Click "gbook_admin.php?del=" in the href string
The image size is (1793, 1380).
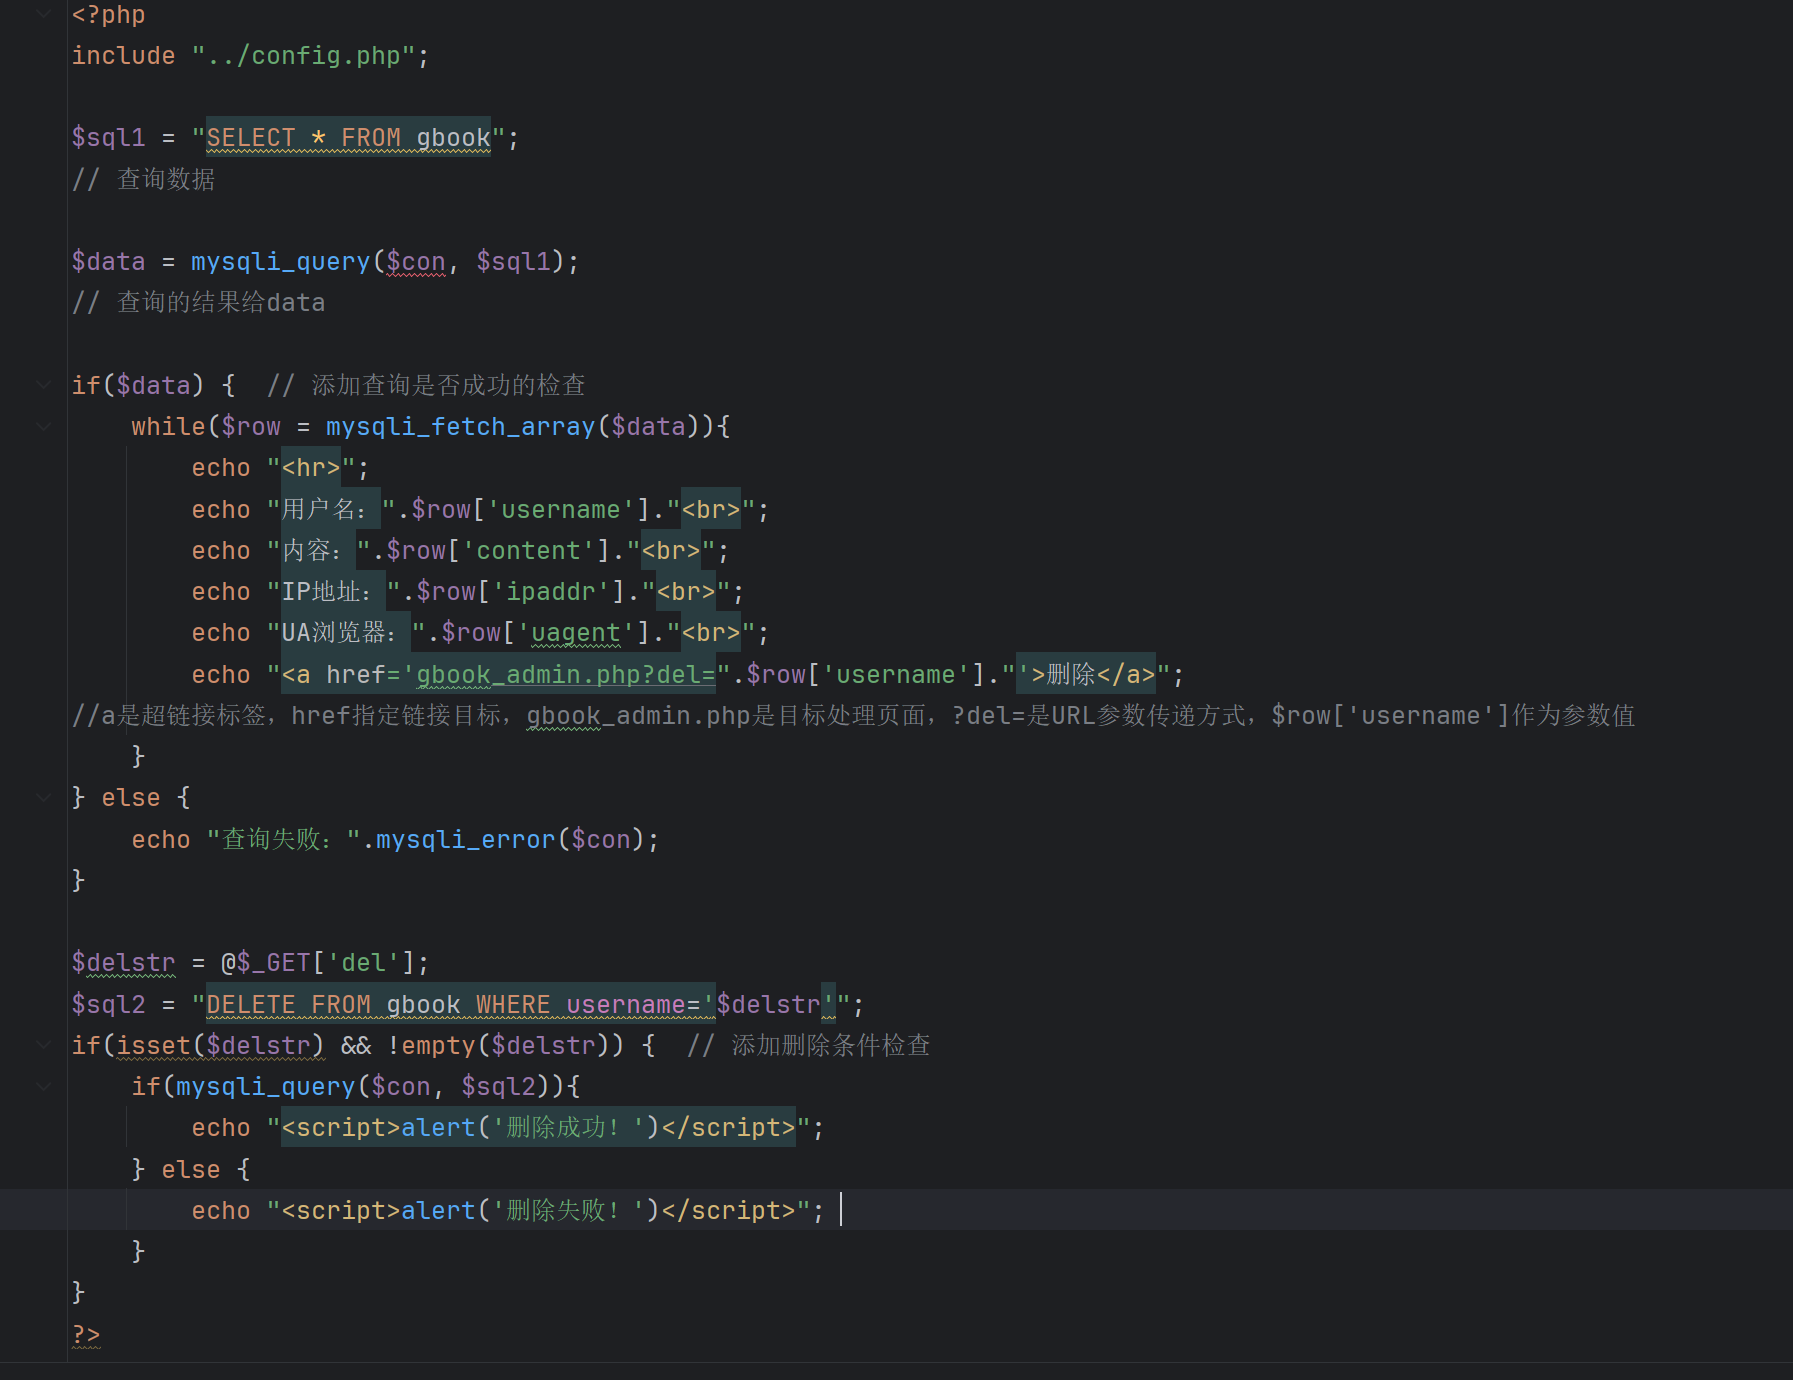[x=566, y=675]
